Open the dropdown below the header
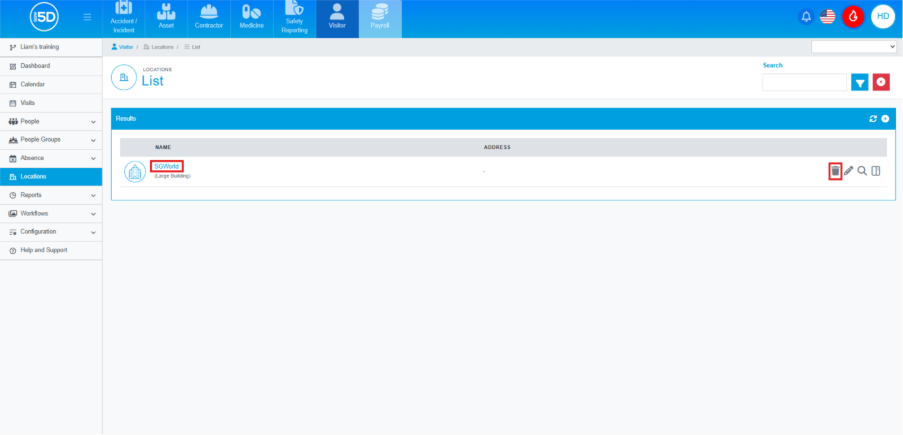The height and width of the screenshot is (435, 903). 854,47
